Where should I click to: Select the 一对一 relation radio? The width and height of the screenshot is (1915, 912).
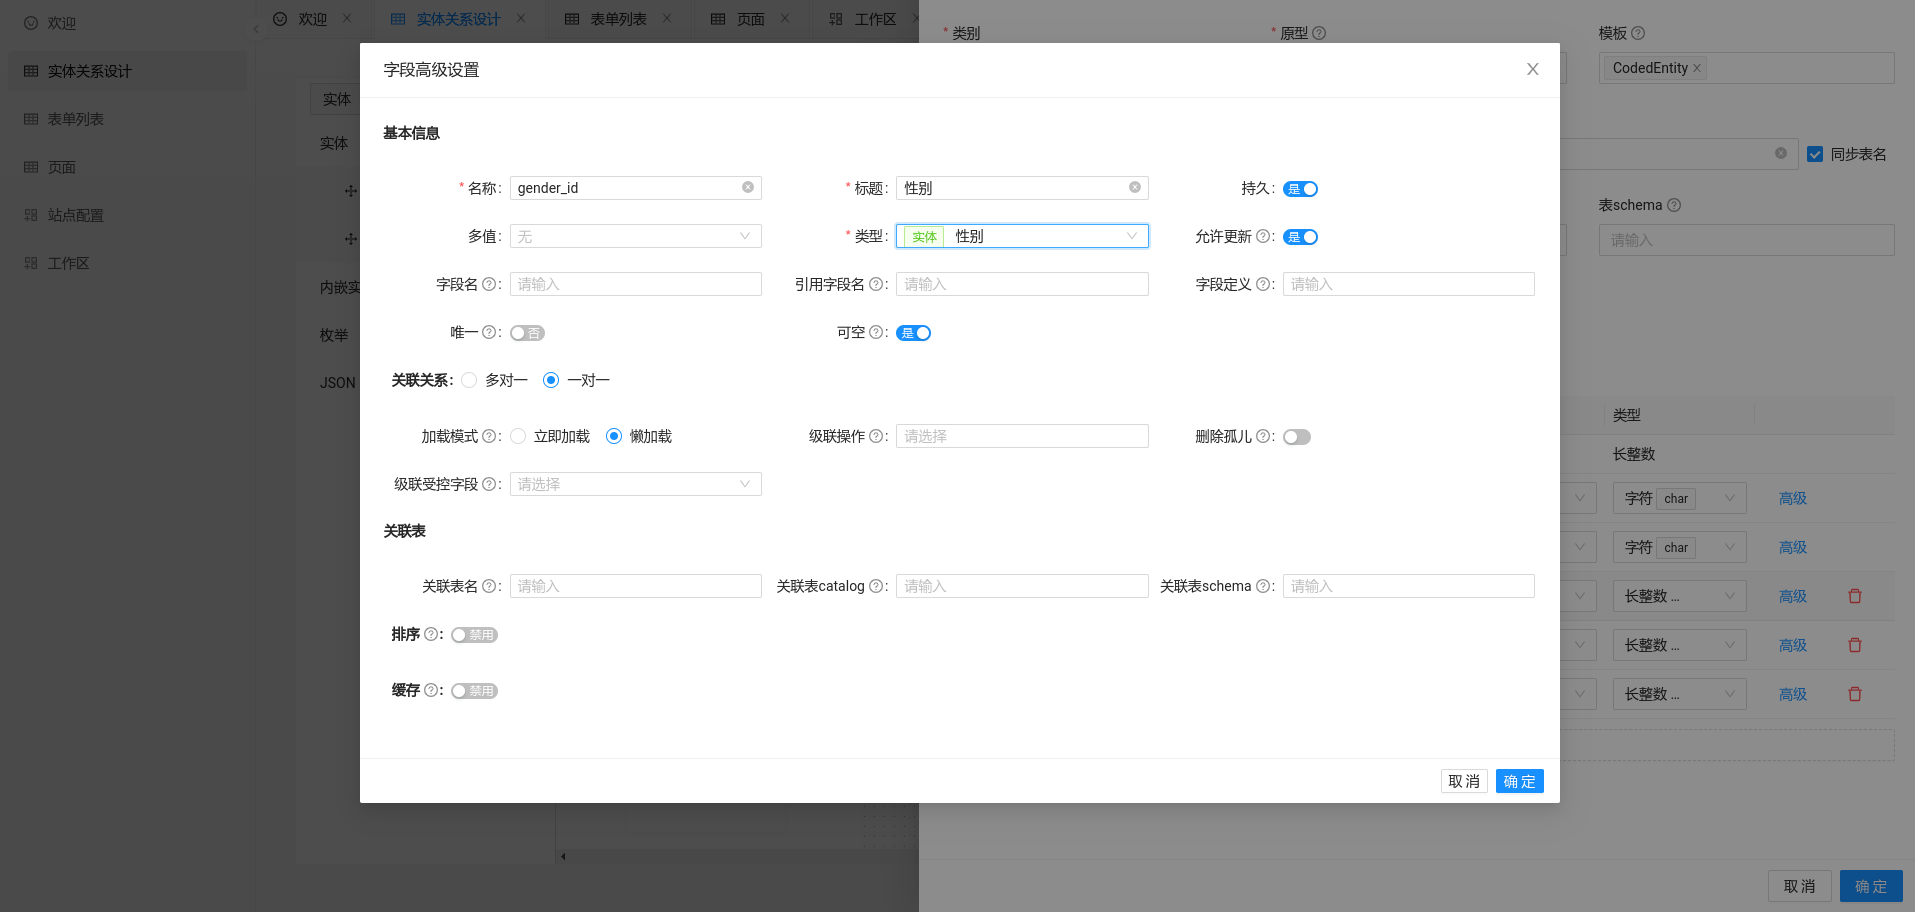tap(551, 380)
